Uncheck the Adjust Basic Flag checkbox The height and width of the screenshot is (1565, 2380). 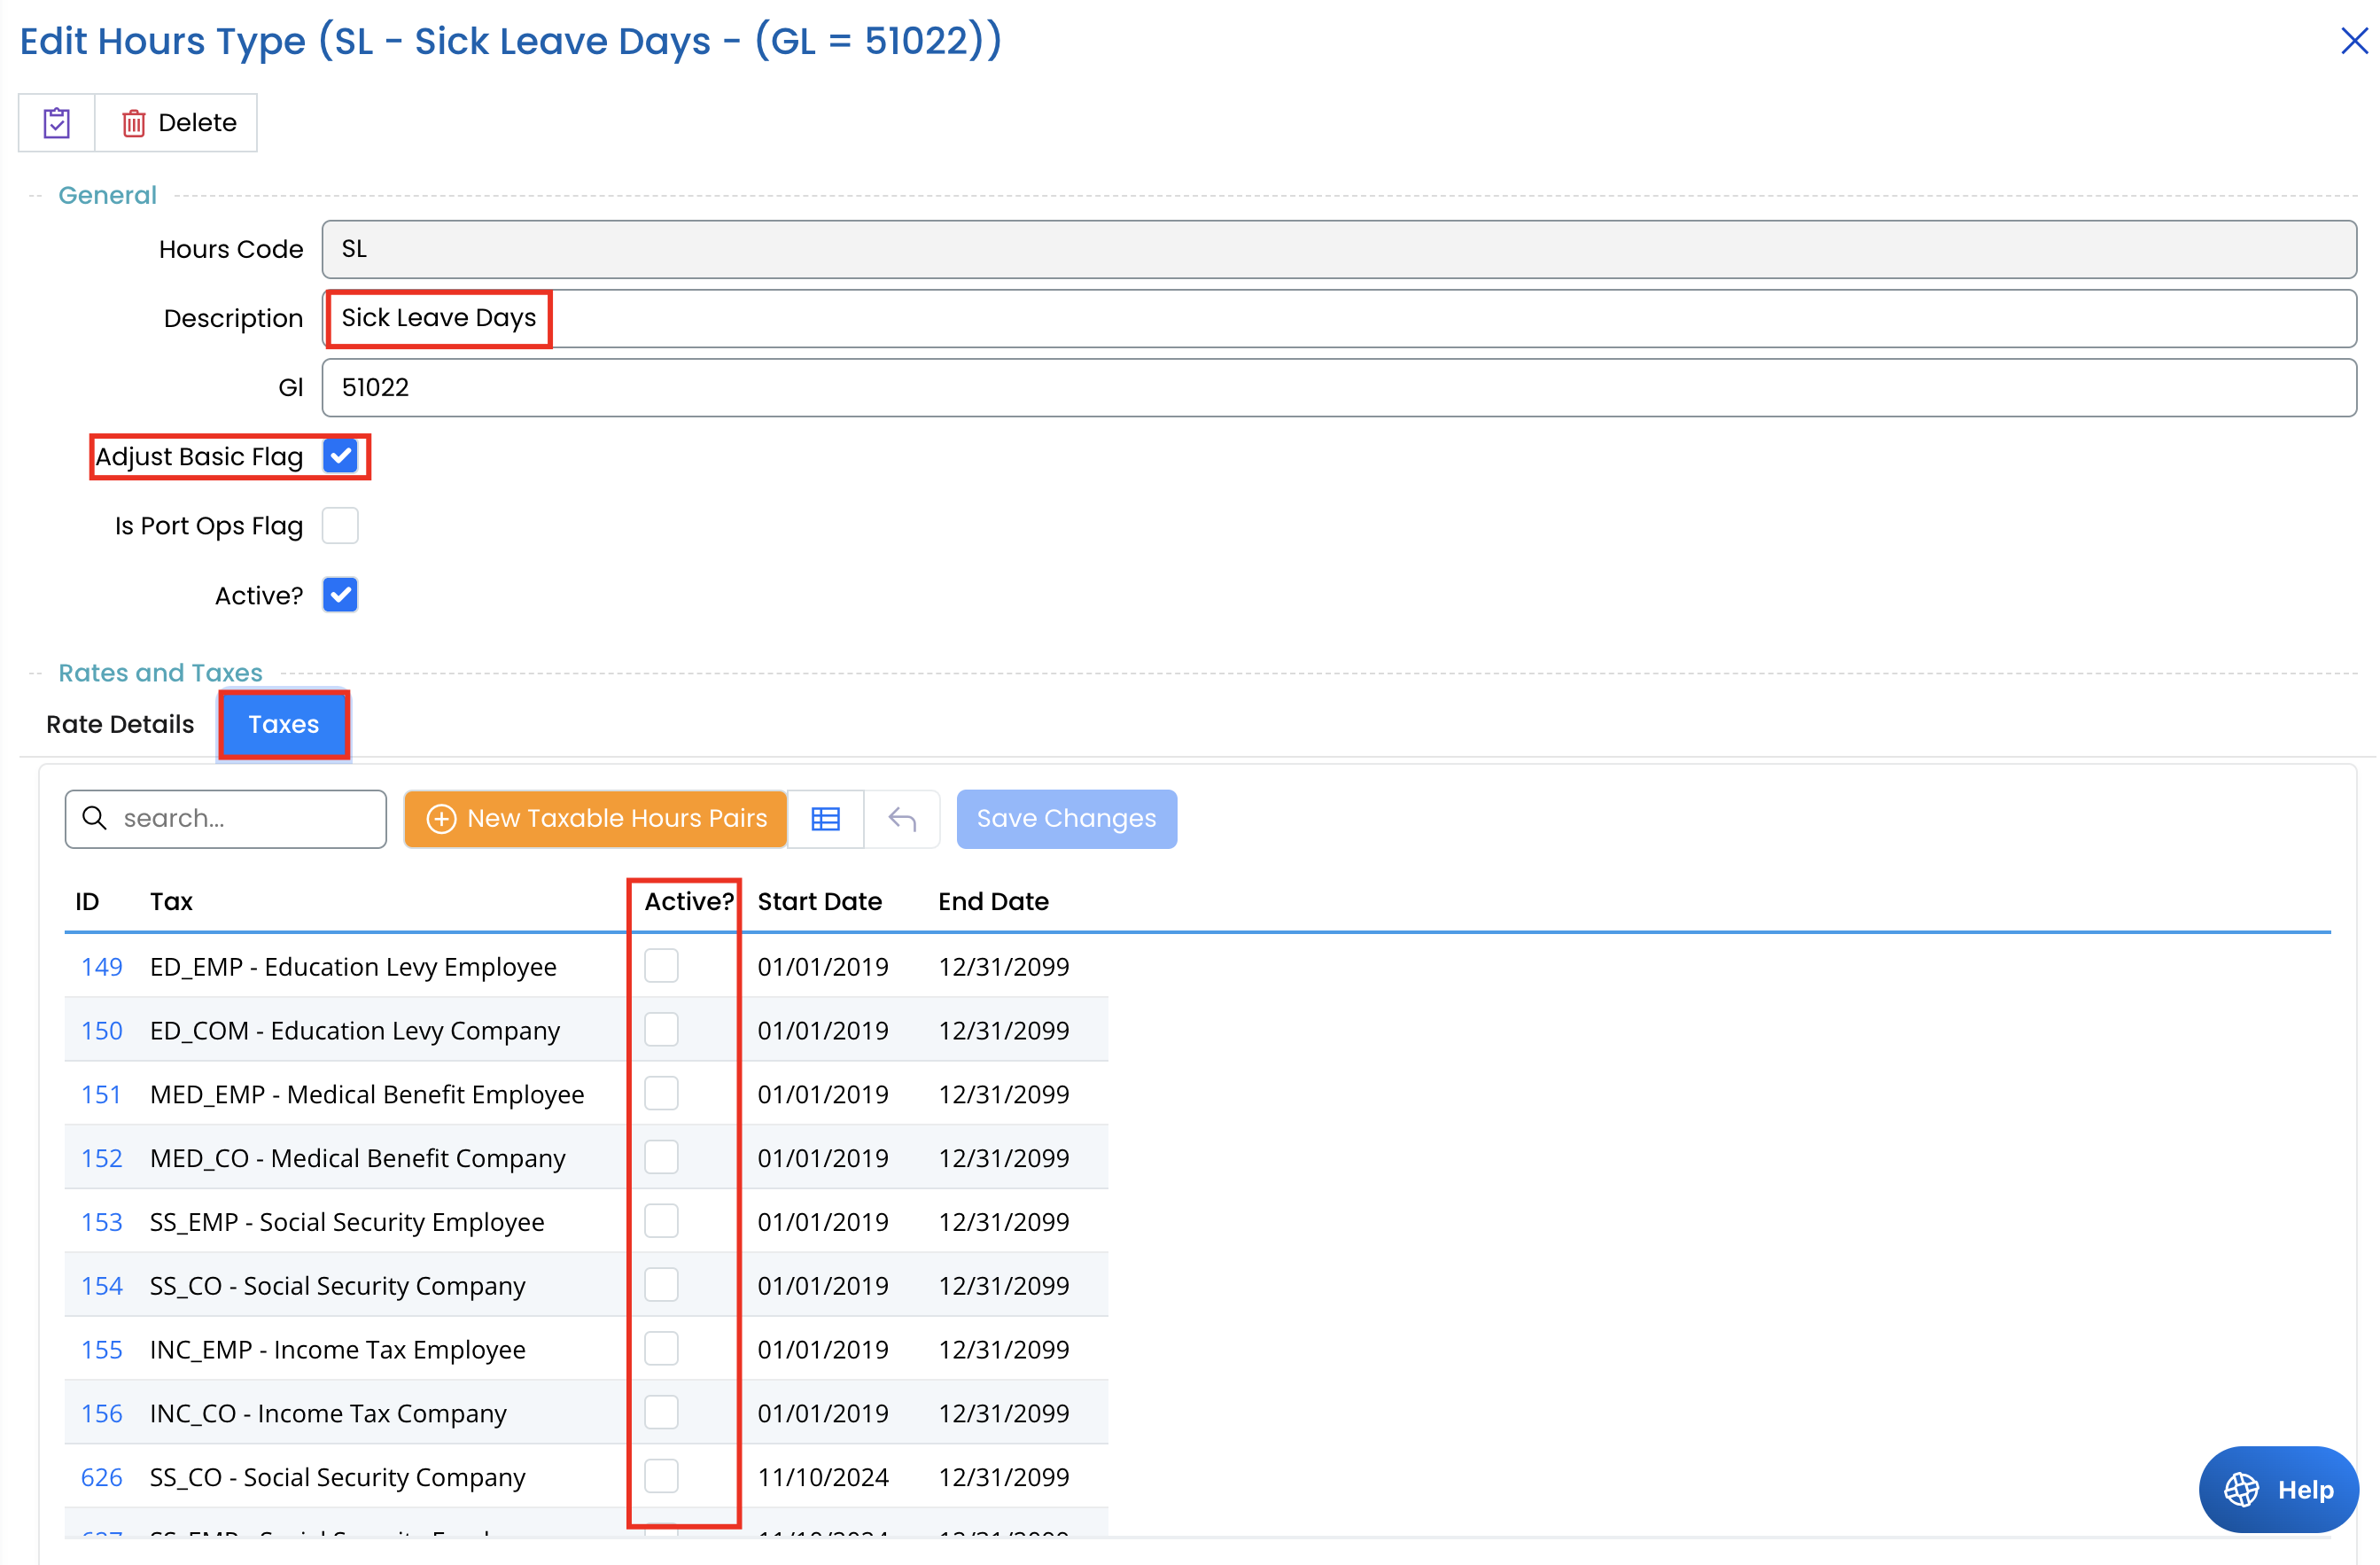pyautogui.click(x=340, y=456)
